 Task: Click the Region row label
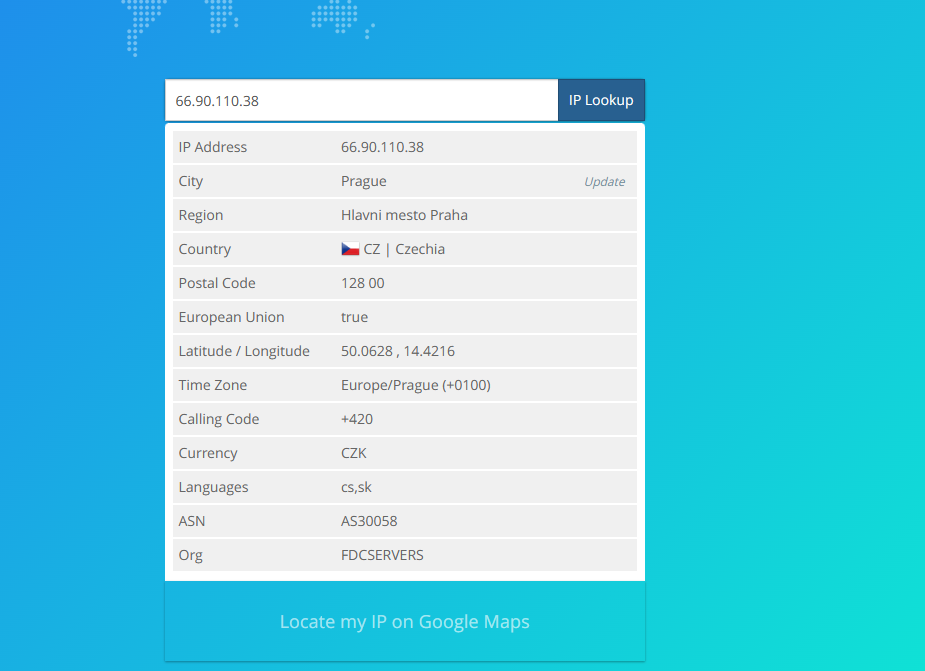pos(201,215)
